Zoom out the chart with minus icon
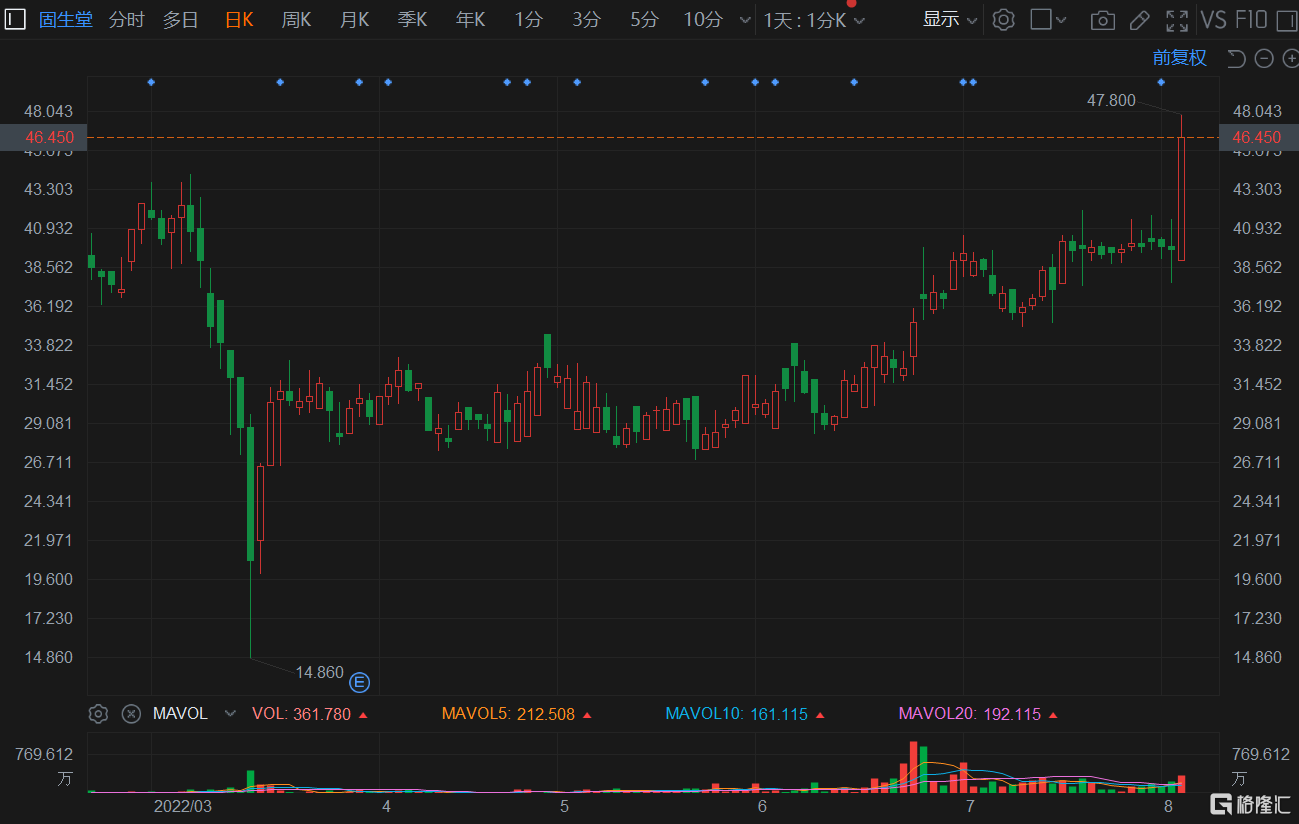 coord(1264,58)
